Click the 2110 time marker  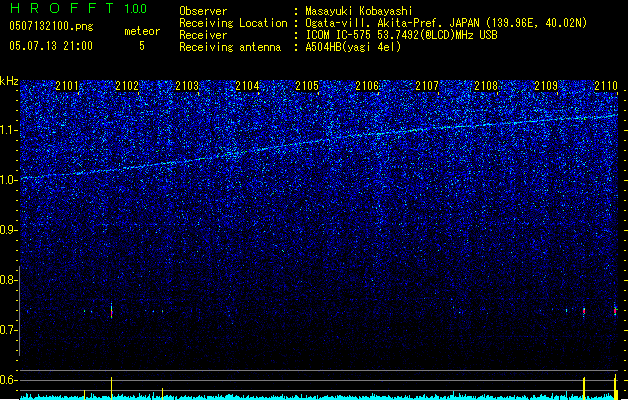606,86
